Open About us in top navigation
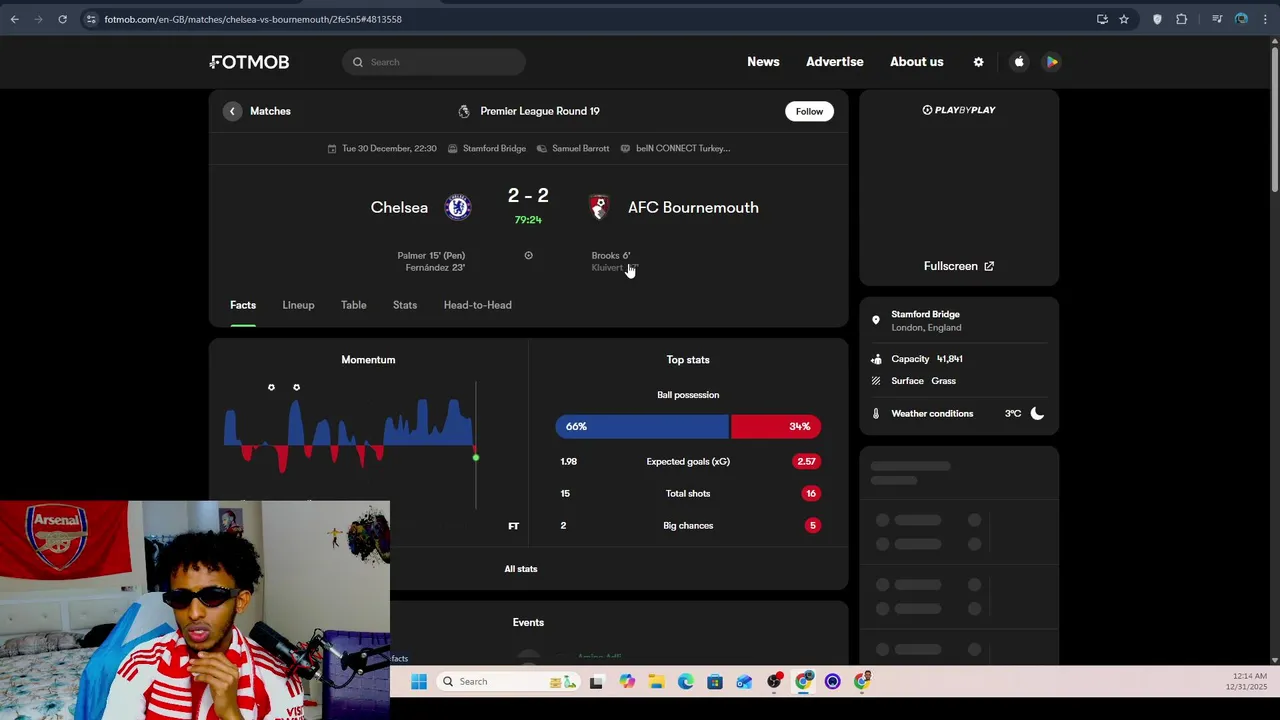Screen dimensions: 1280x720 (917, 62)
